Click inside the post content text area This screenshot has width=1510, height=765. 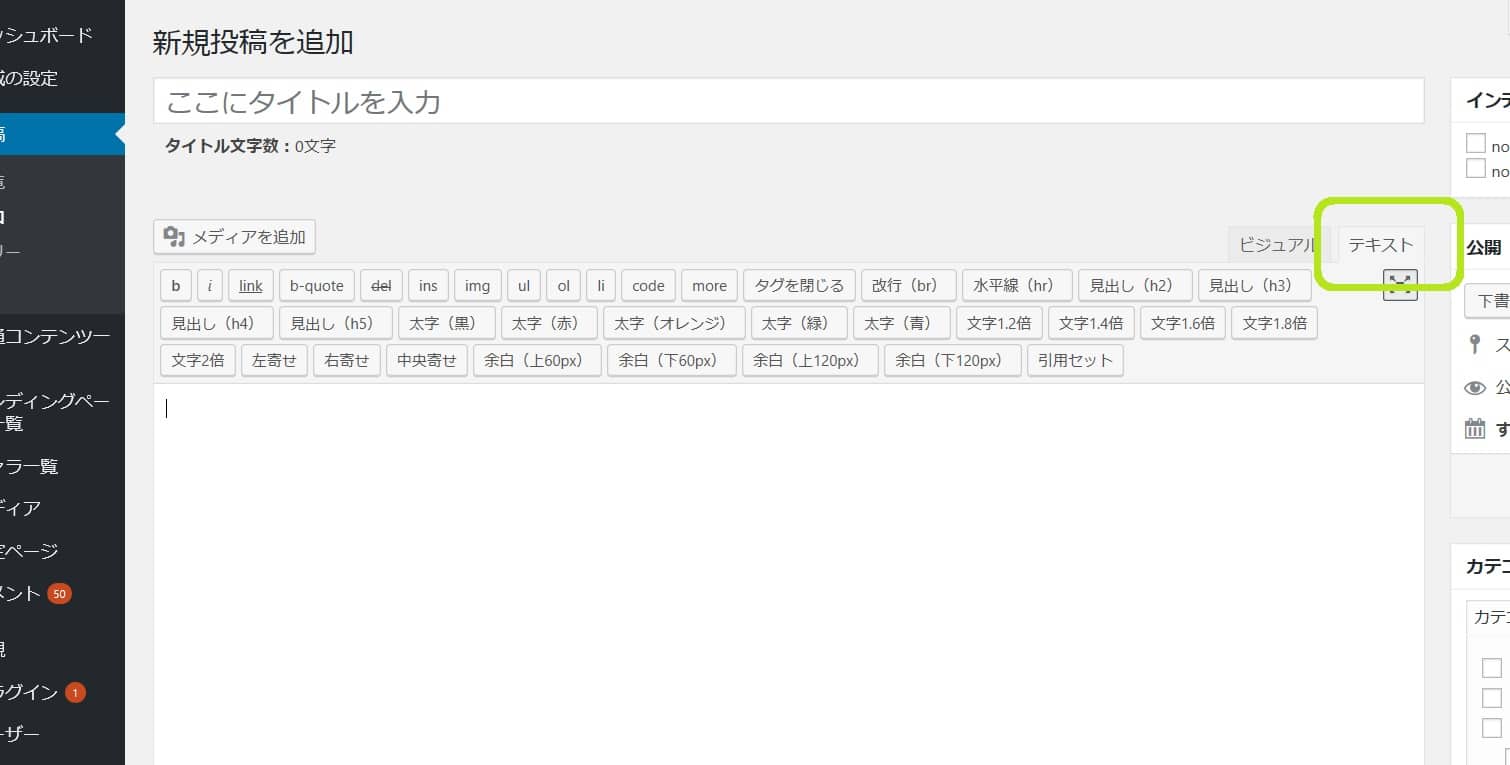pos(789,574)
